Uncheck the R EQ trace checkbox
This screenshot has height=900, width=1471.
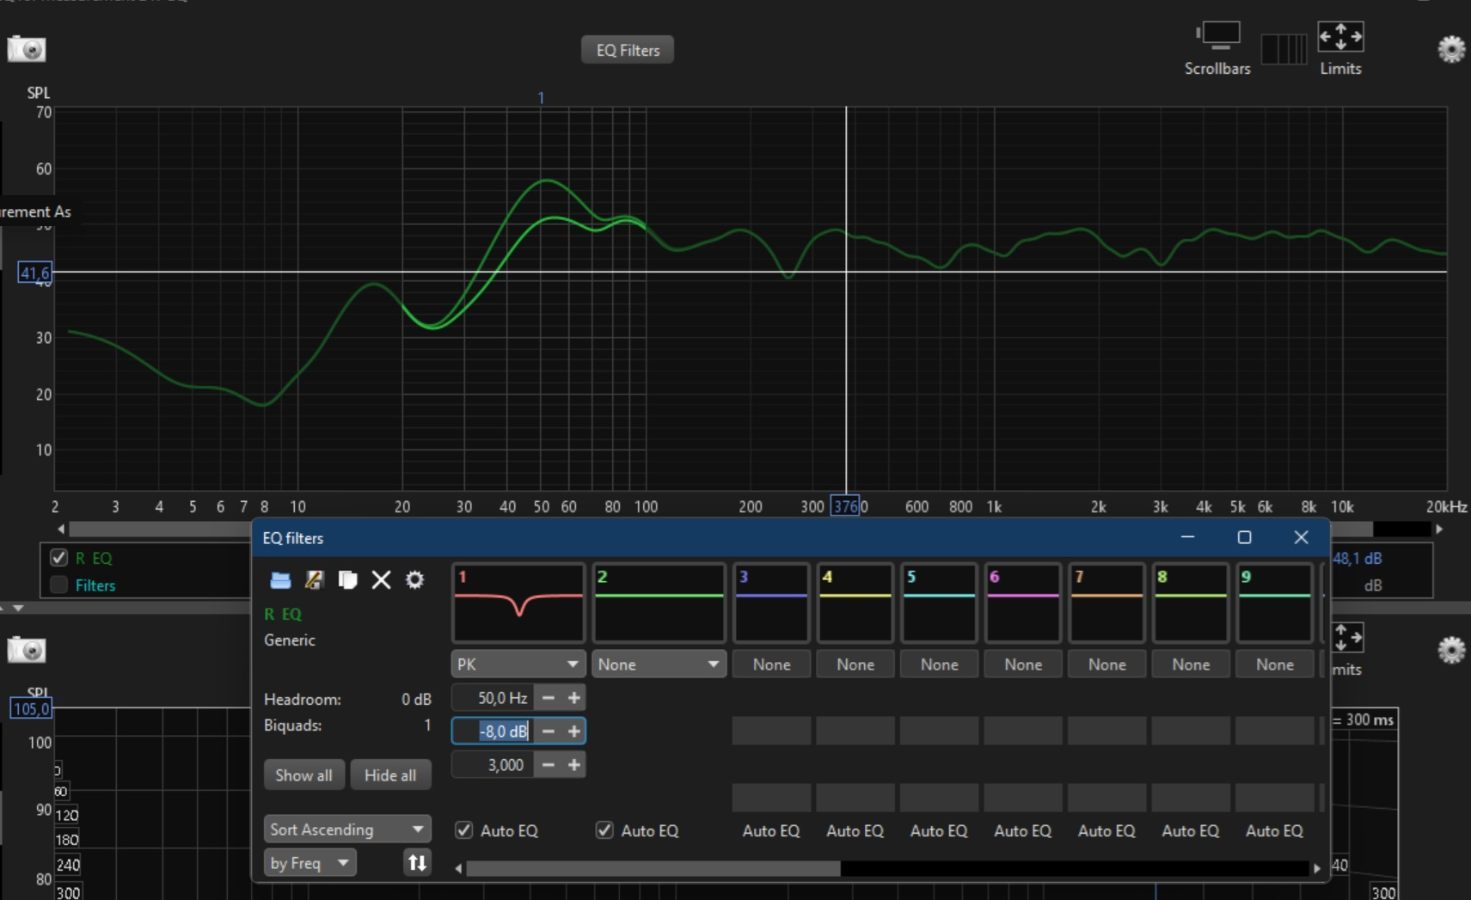tap(59, 558)
